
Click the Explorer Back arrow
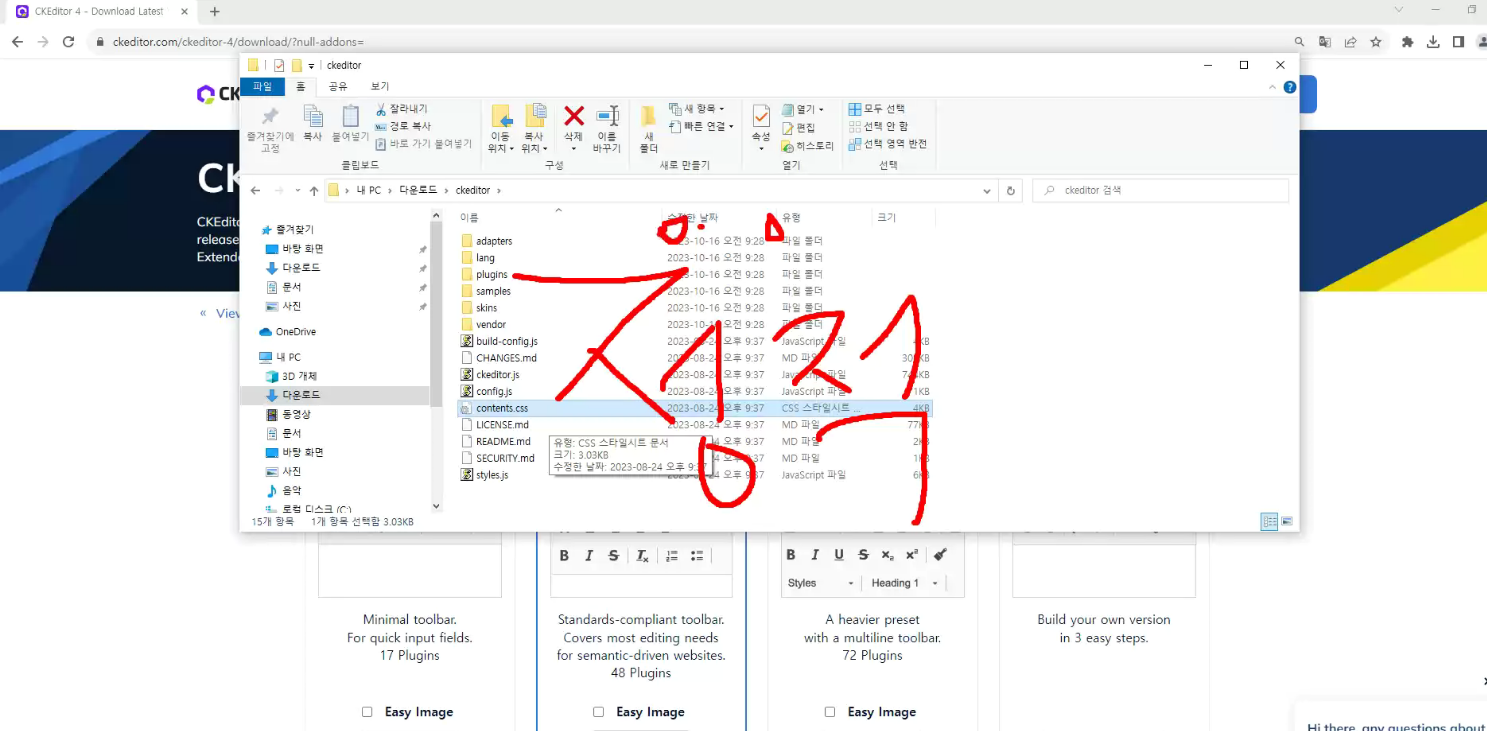click(256, 190)
